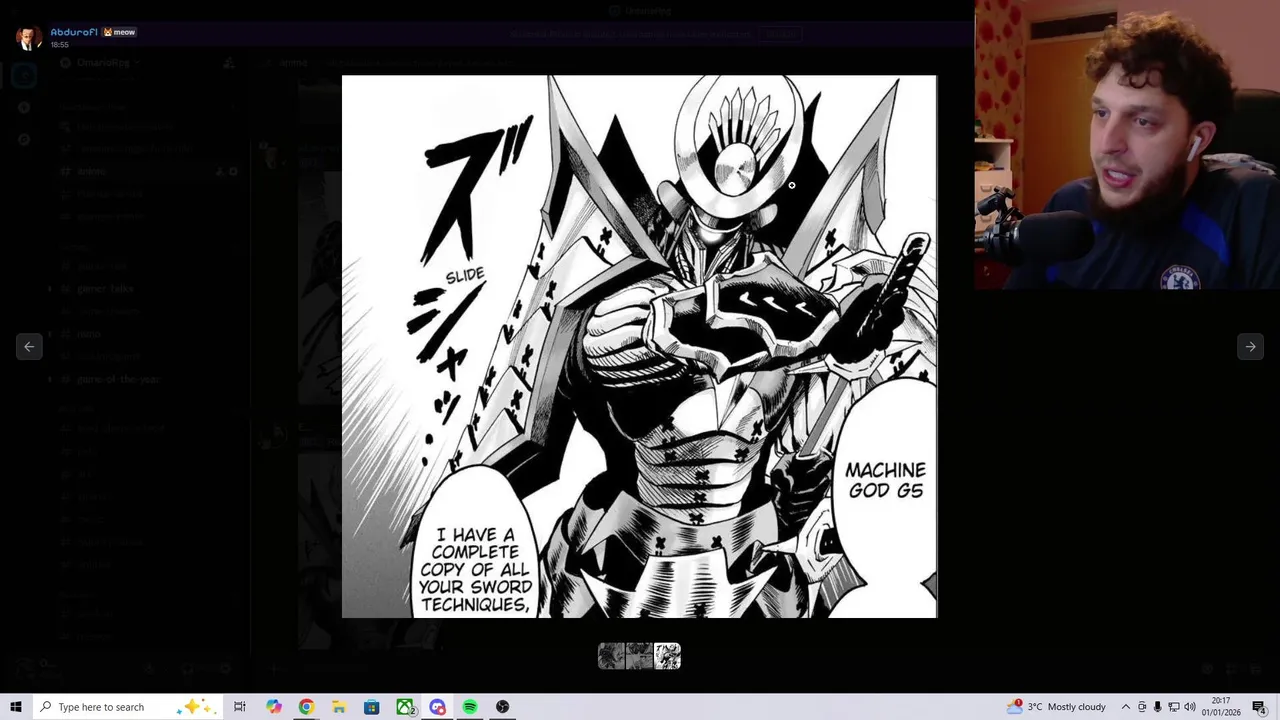
Task: Open the 3°C Mostly cloudy weather widget
Action: coord(1057,707)
